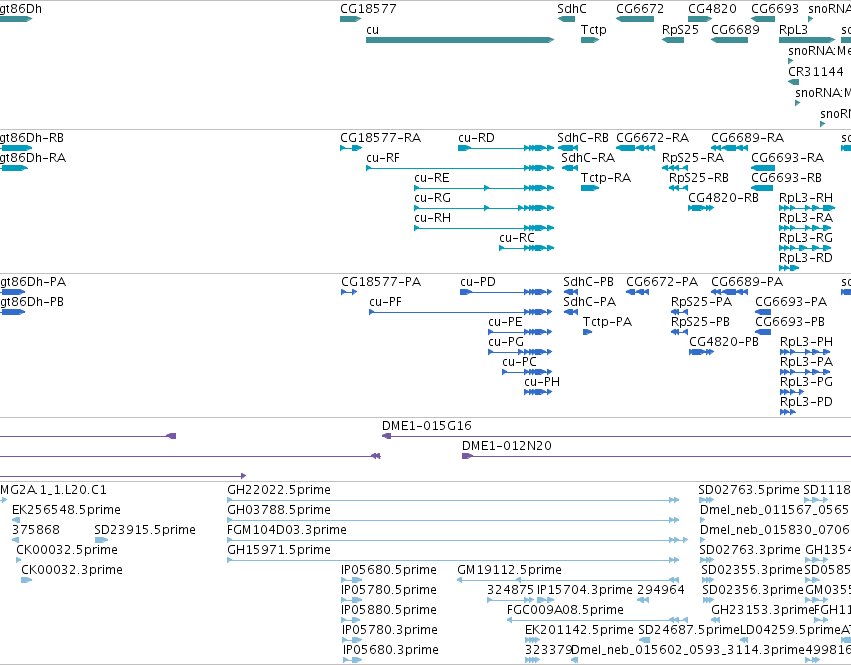
Task: Select the CG6689 gene label
Action: [735, 29]
